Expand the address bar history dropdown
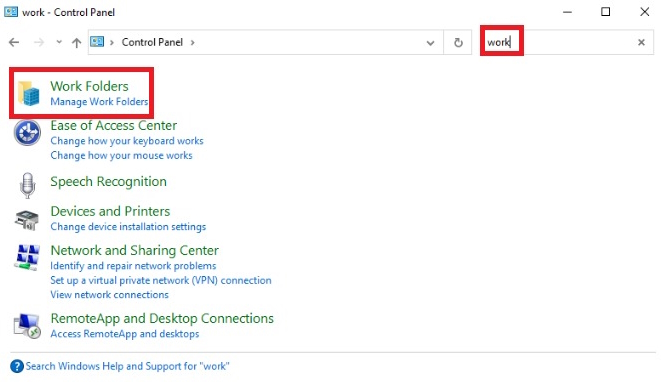The image size is (661, 382). pos(430,43)
